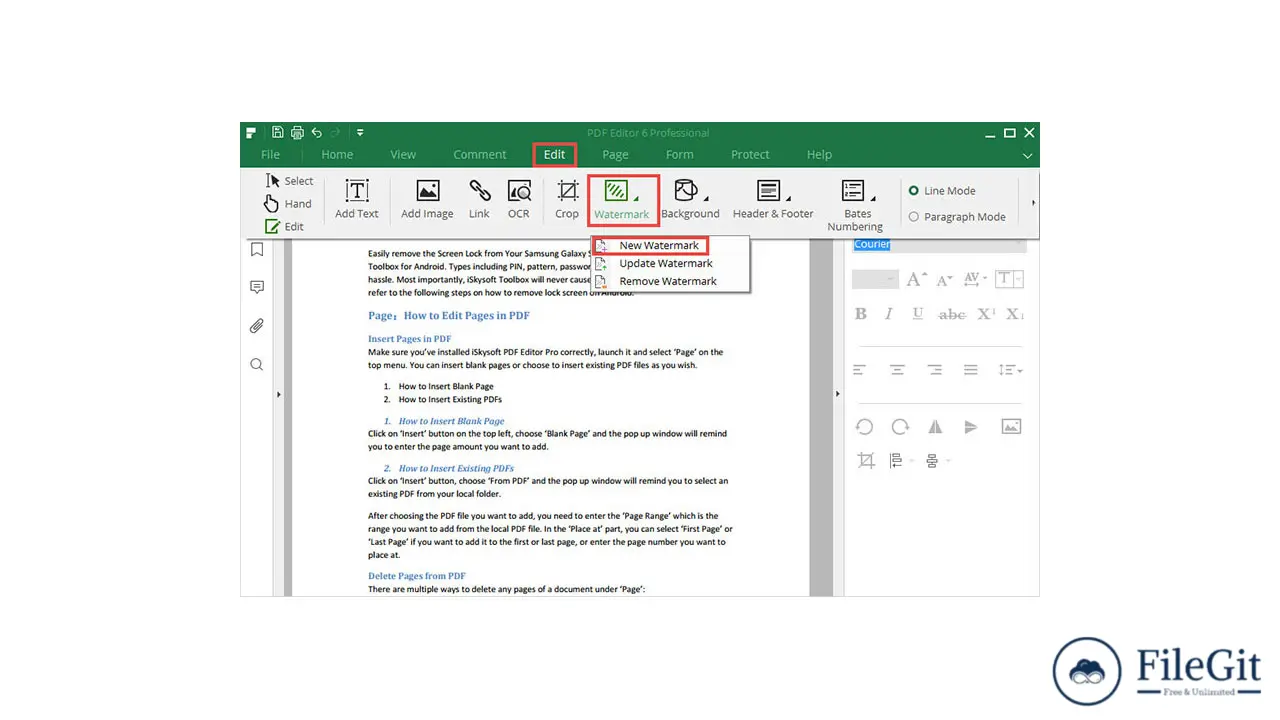Viewport: 1280px width, 720px height.
Task: Switch to the Help tab
Action: [819, 155]
